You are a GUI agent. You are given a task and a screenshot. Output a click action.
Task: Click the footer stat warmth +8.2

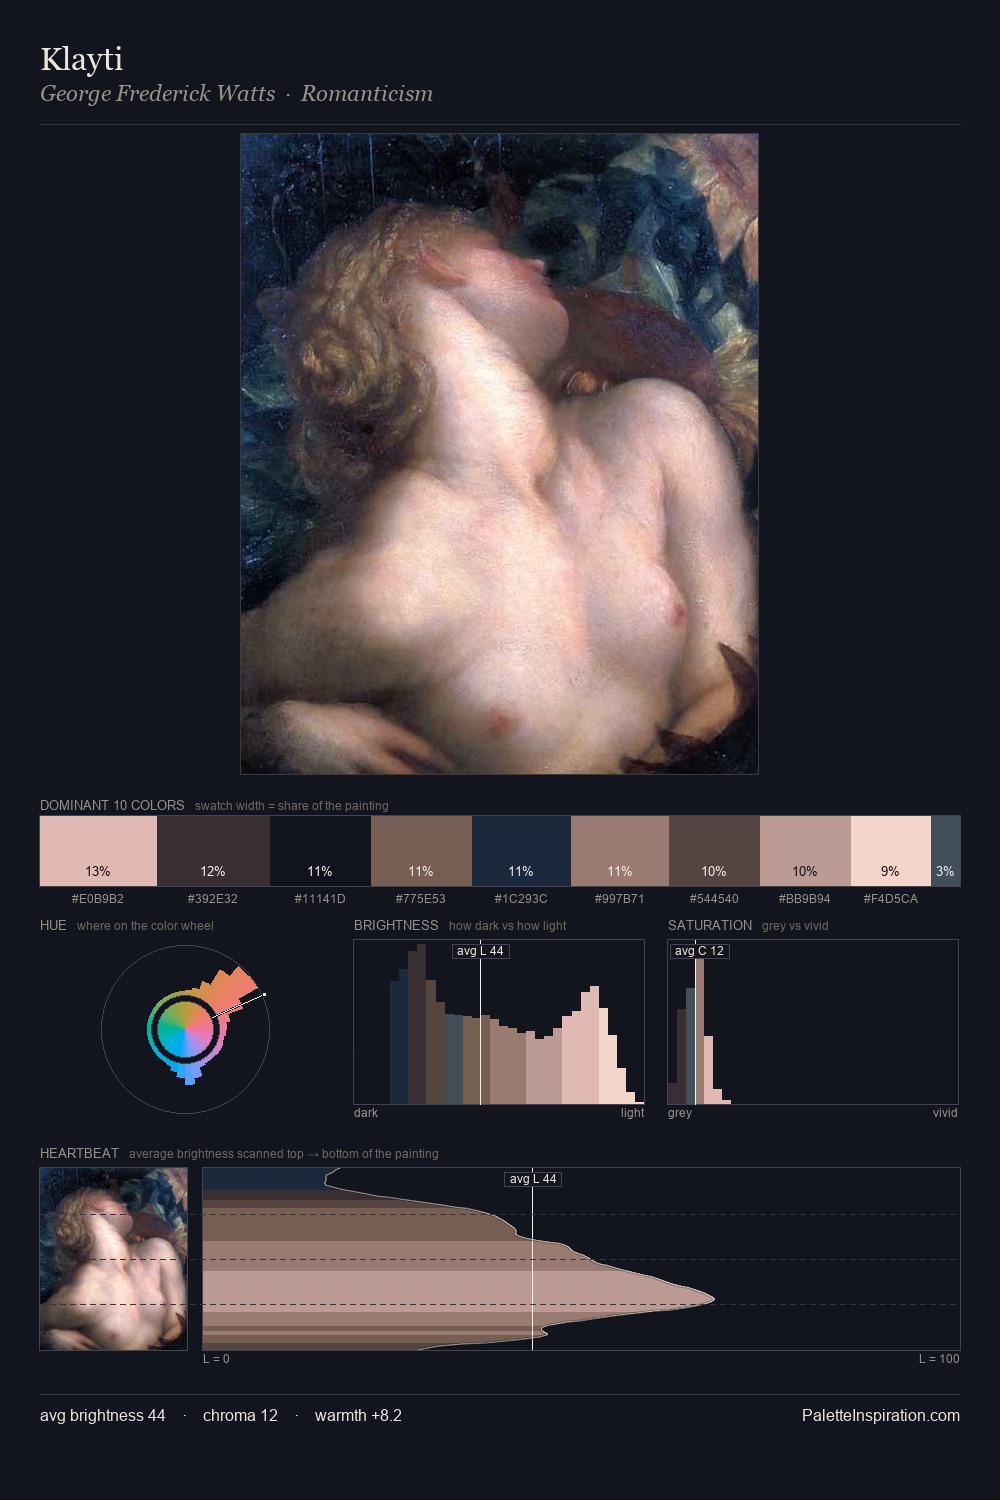[358, 1416]
